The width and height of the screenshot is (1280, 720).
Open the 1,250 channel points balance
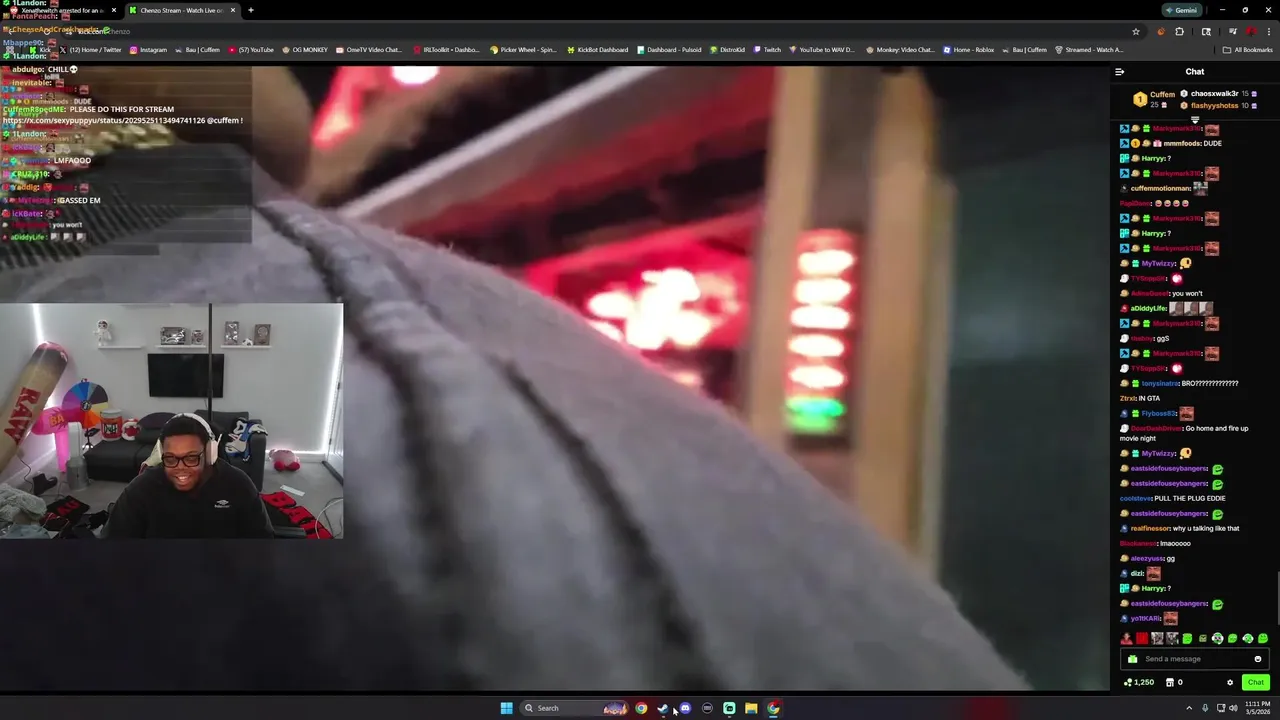1139,682
